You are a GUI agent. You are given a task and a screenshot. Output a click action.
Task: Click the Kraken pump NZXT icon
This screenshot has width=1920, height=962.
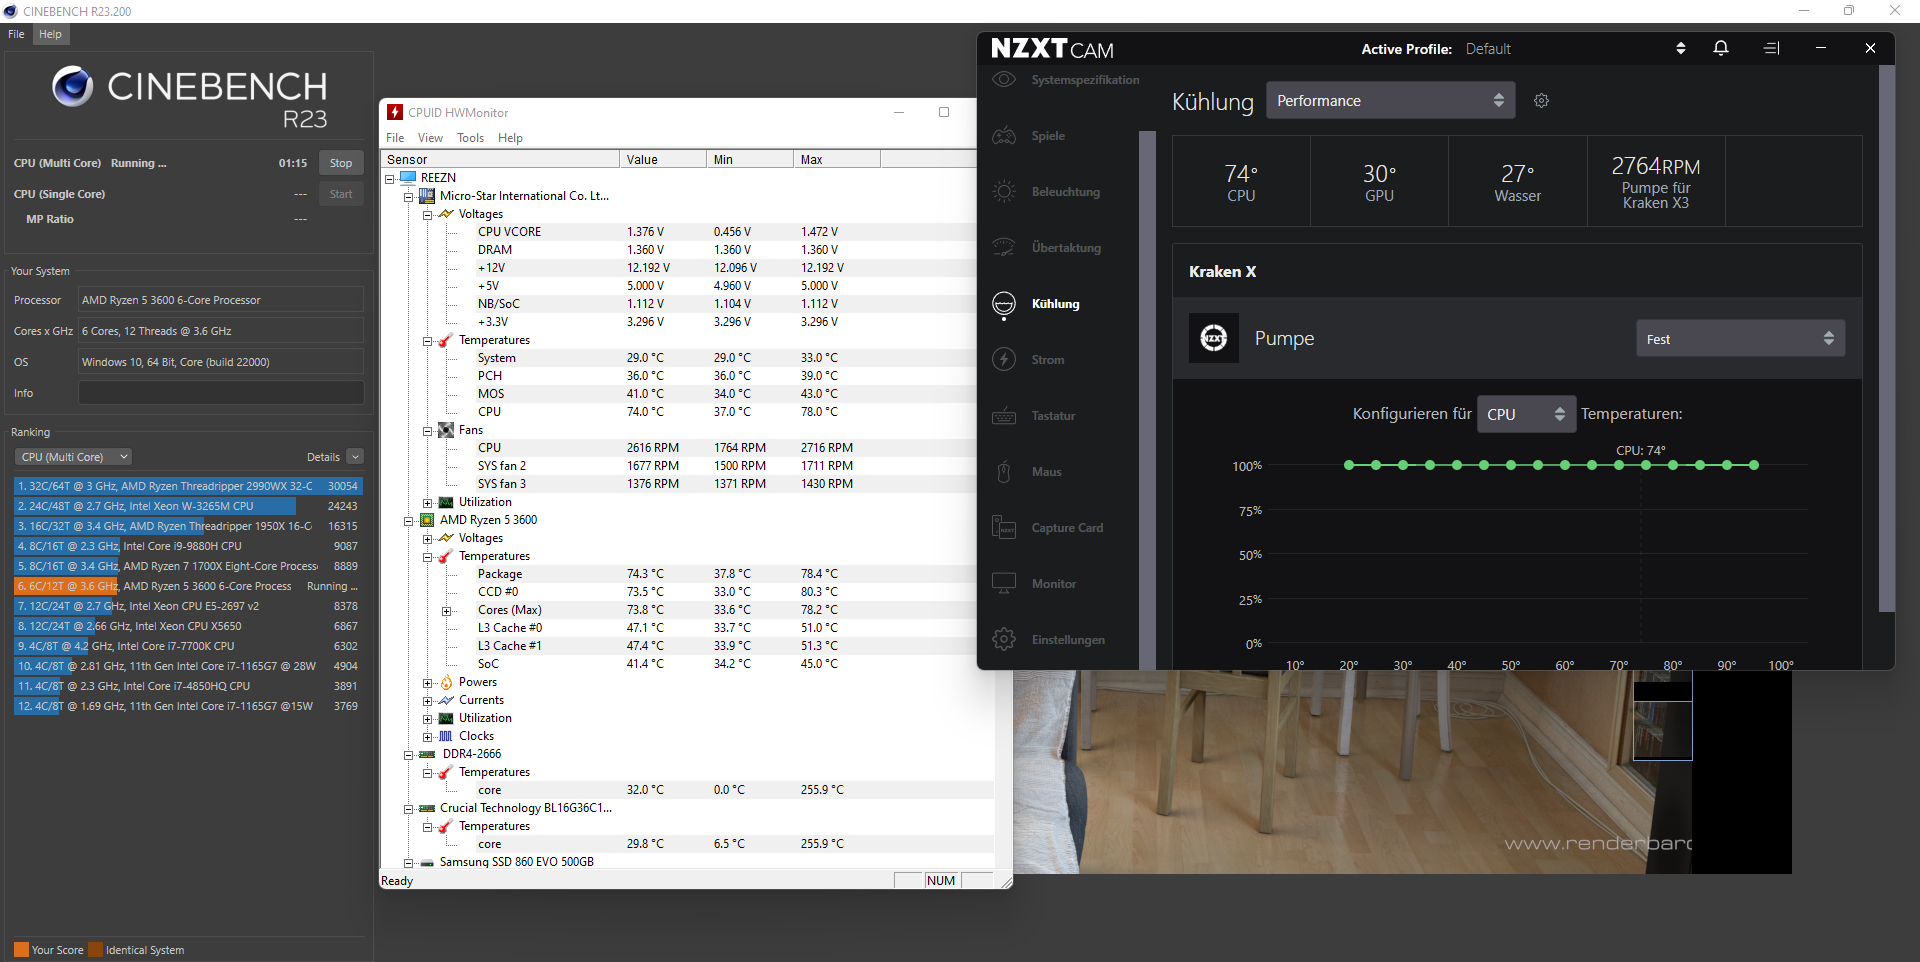[x=1214, y=338]
